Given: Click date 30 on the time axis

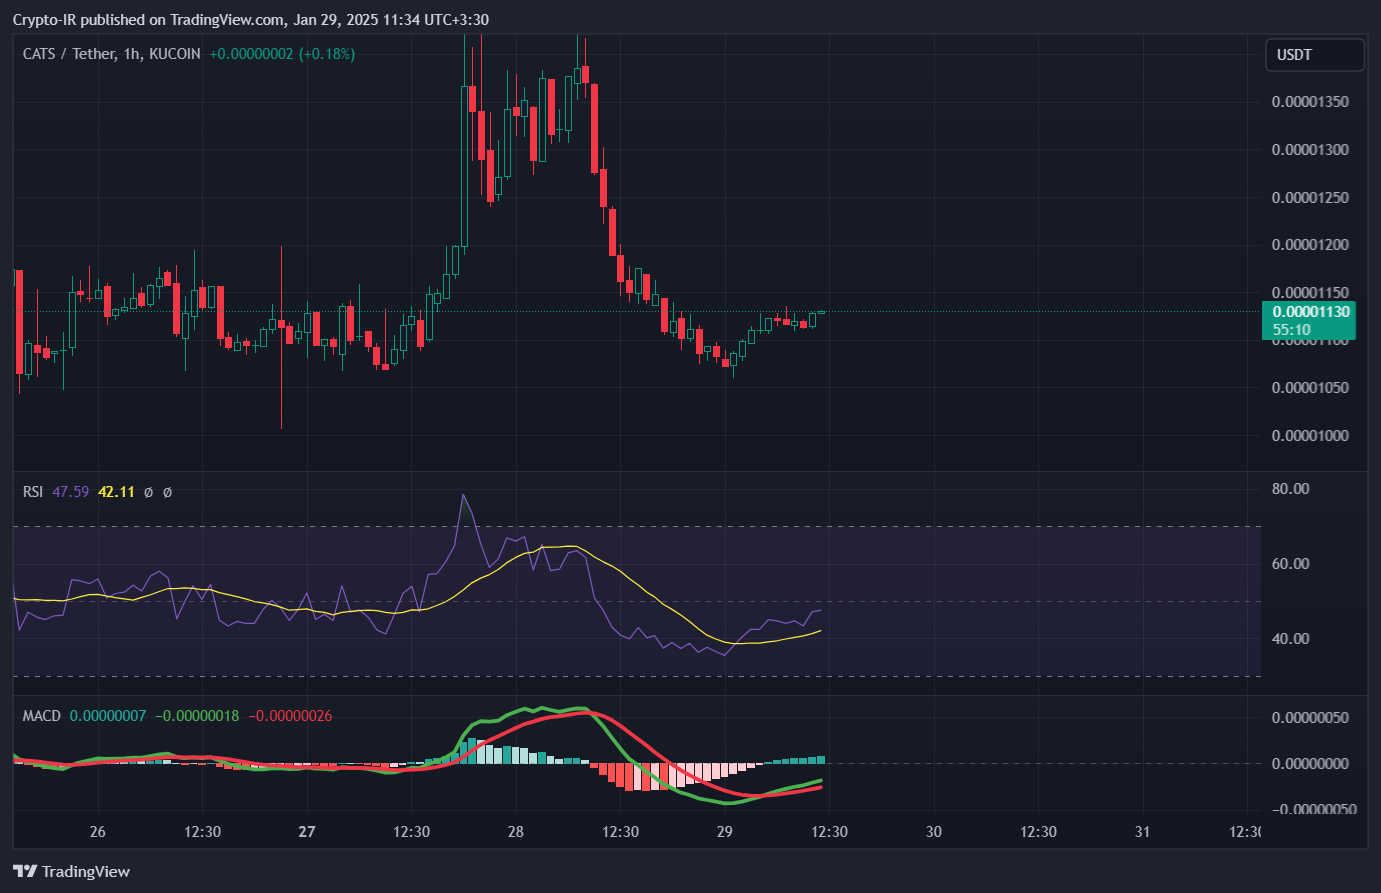Looking at the screenshot, I should point(934,832).
